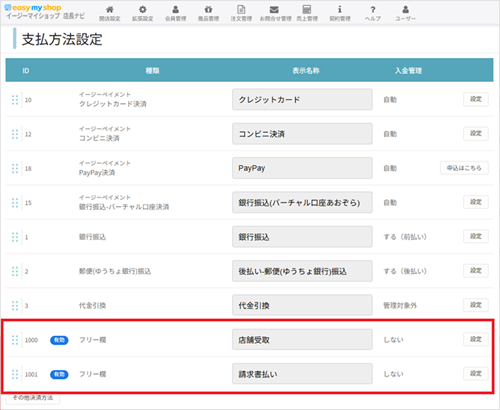Click the PayPay決済 type text
The image size is (500, 410).
point(97,173)
